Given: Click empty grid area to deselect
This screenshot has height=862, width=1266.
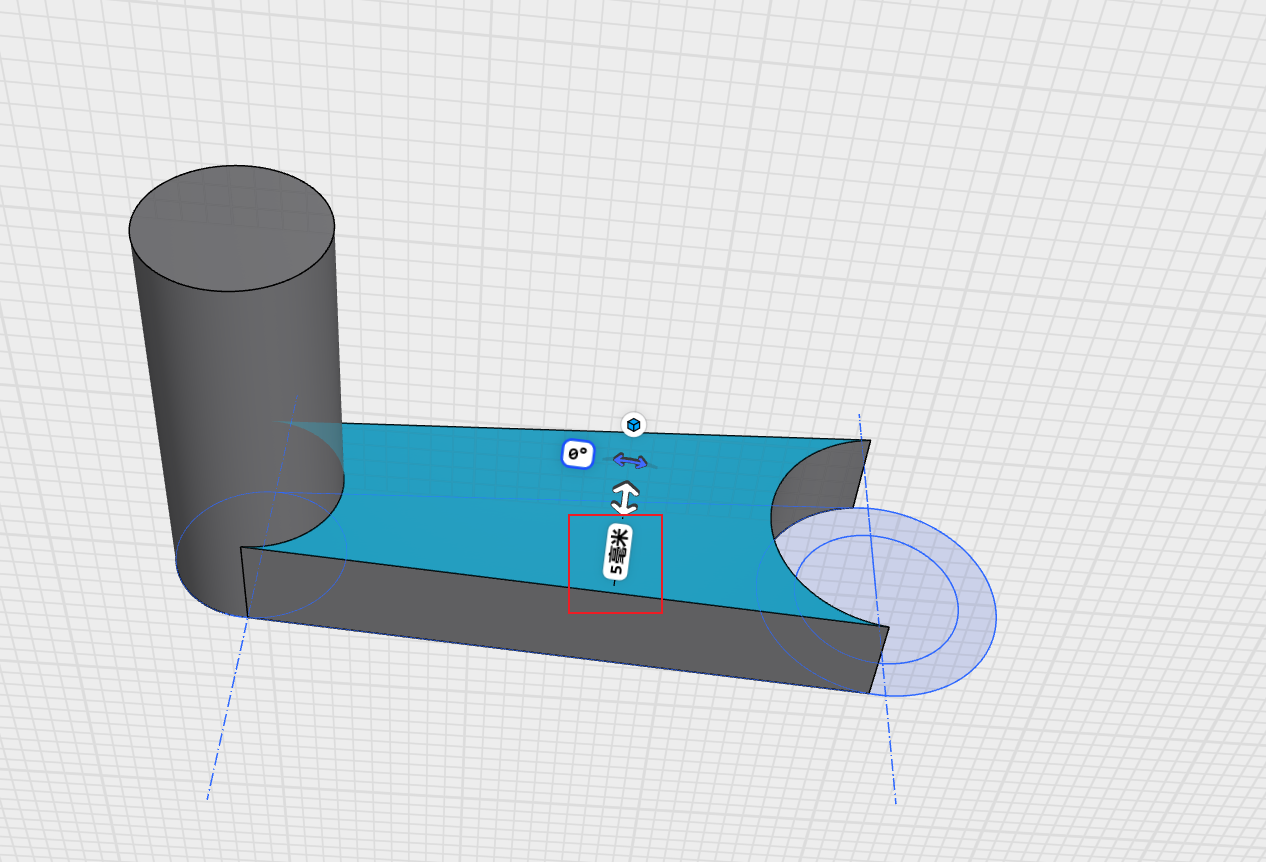Looking at the screenshot, I should [x=900, y=200].
